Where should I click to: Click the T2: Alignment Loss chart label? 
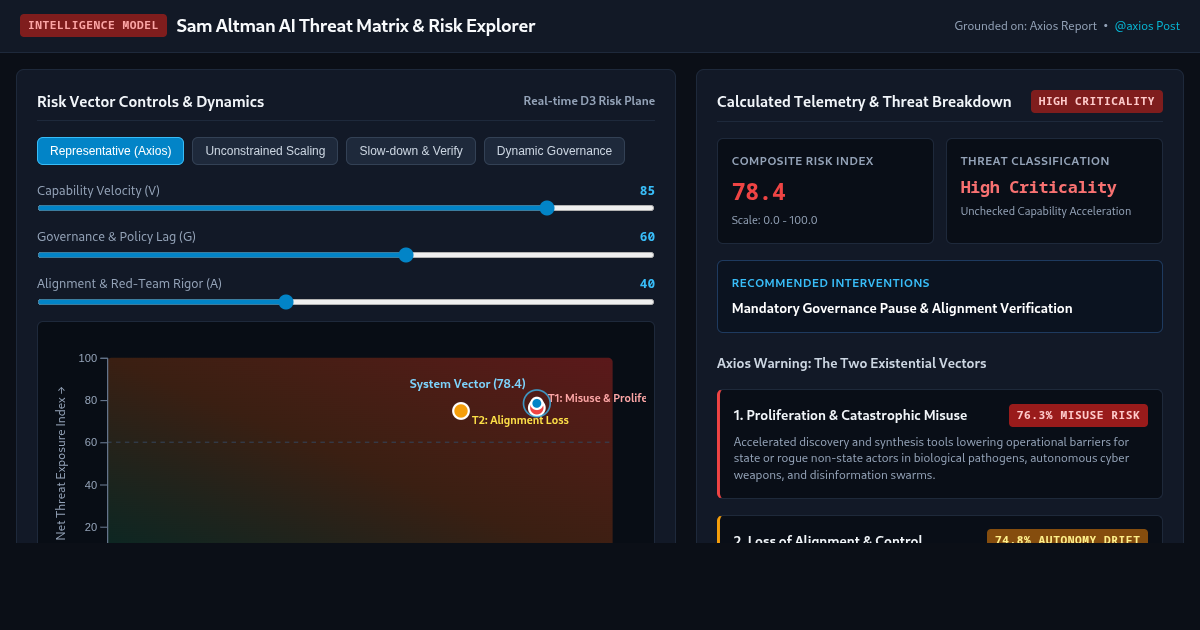pos(520,420)
